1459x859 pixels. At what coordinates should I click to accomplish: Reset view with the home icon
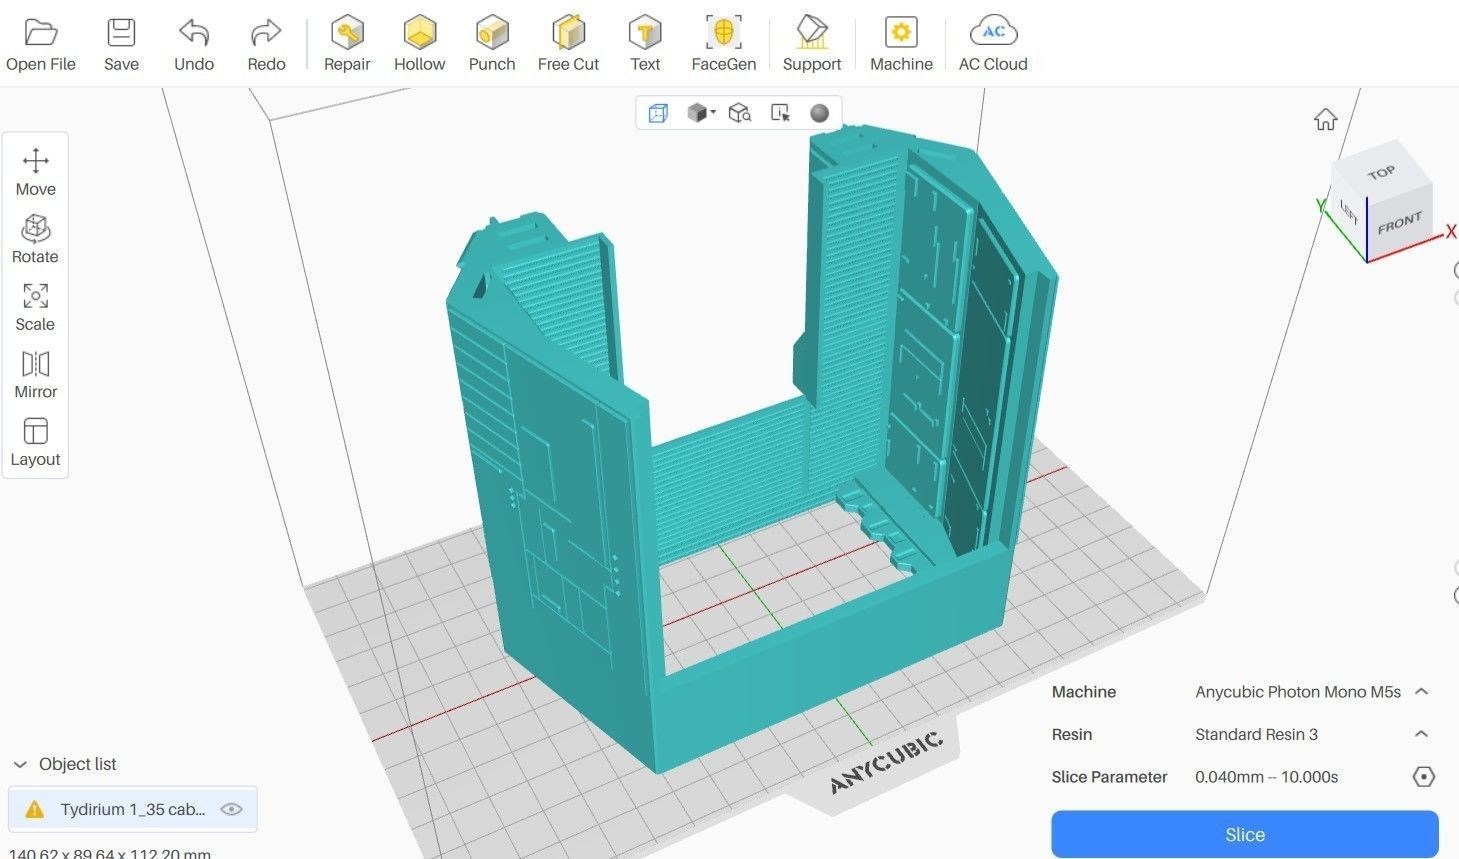tap(1325, 120)
